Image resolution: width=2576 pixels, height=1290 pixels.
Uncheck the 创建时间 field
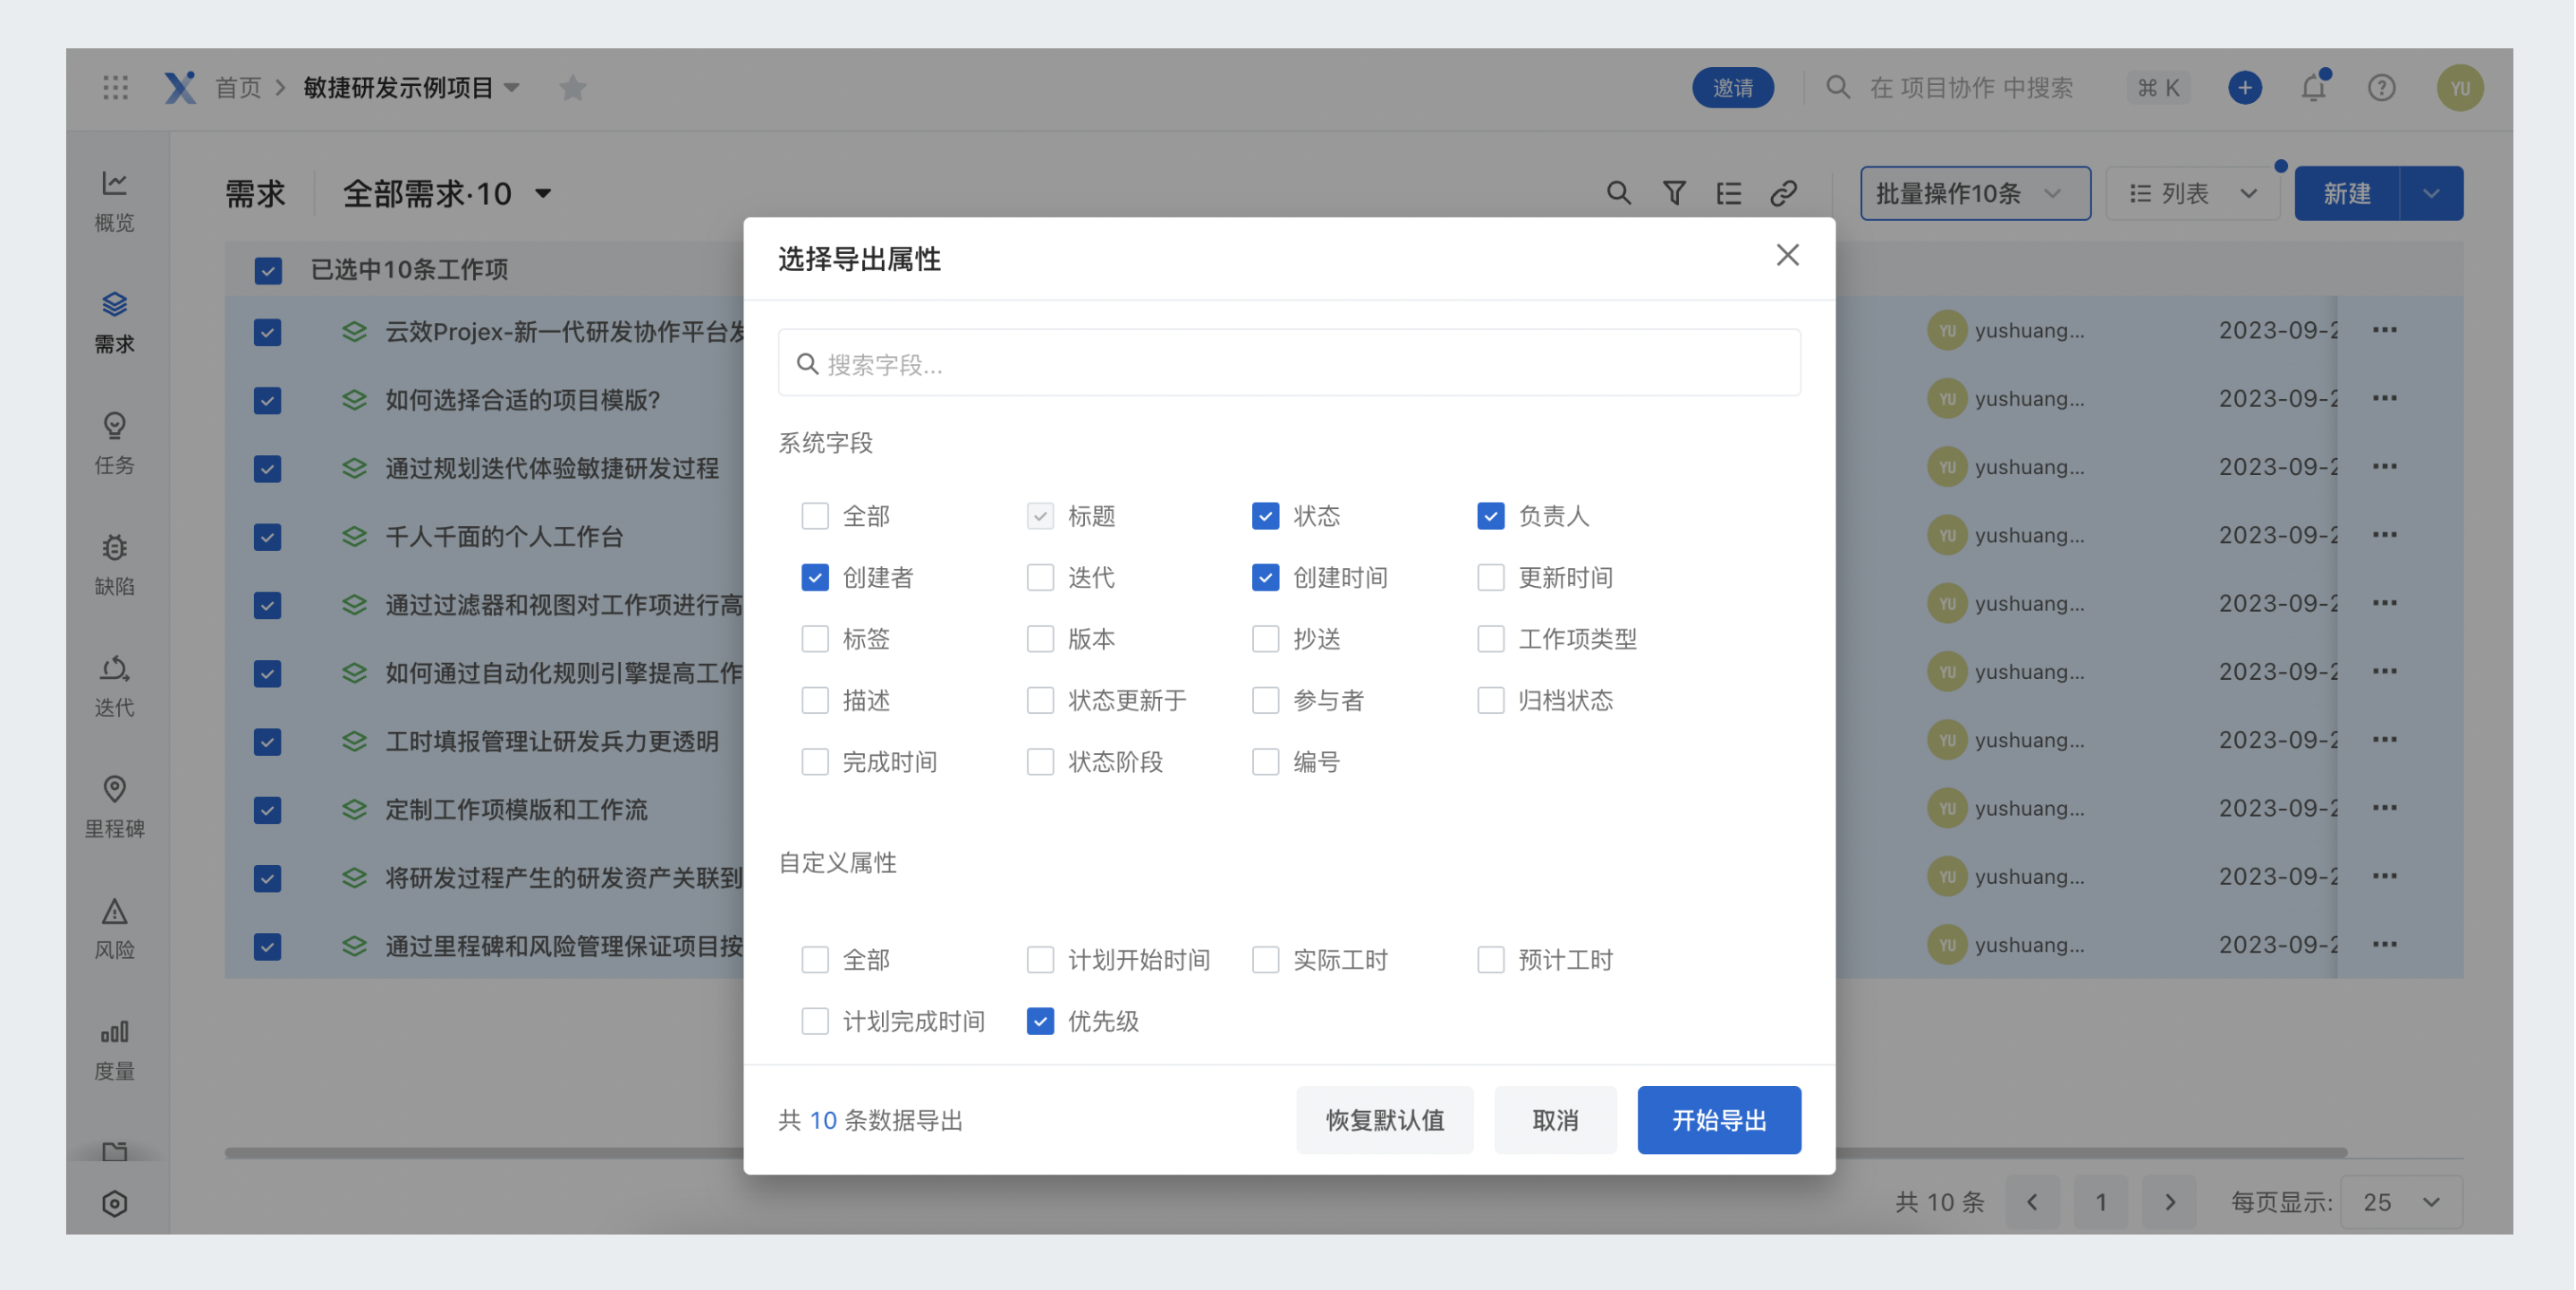pos(1265,578)
